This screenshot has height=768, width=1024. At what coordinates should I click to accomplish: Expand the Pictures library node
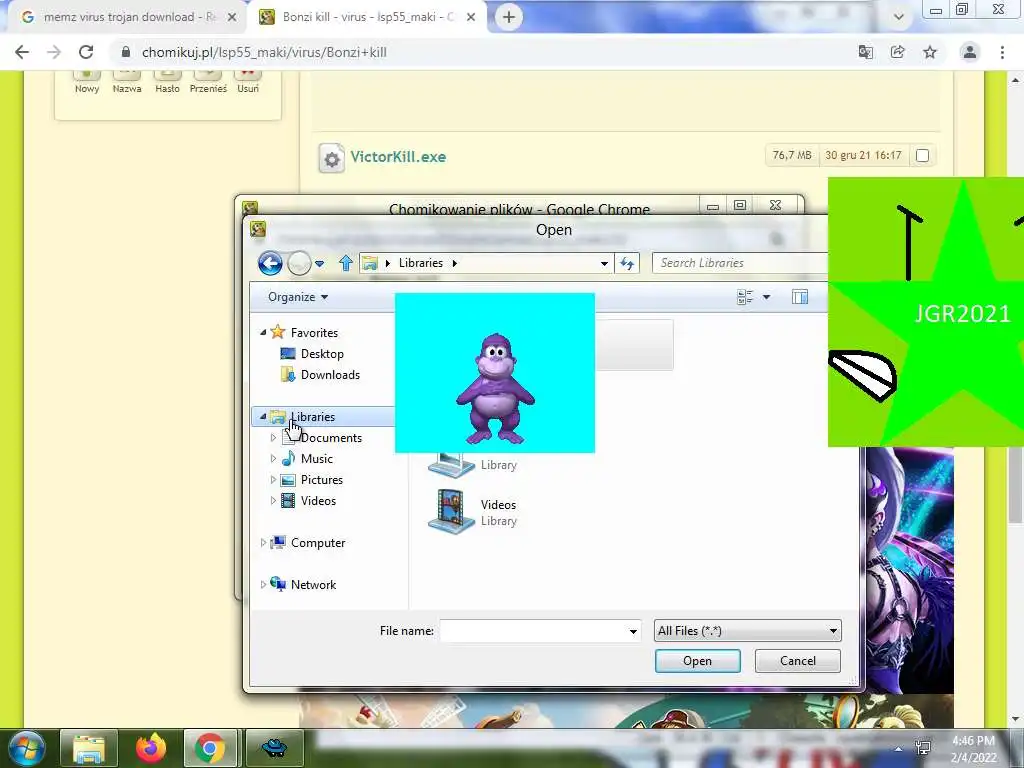click(x=273, y=479)
